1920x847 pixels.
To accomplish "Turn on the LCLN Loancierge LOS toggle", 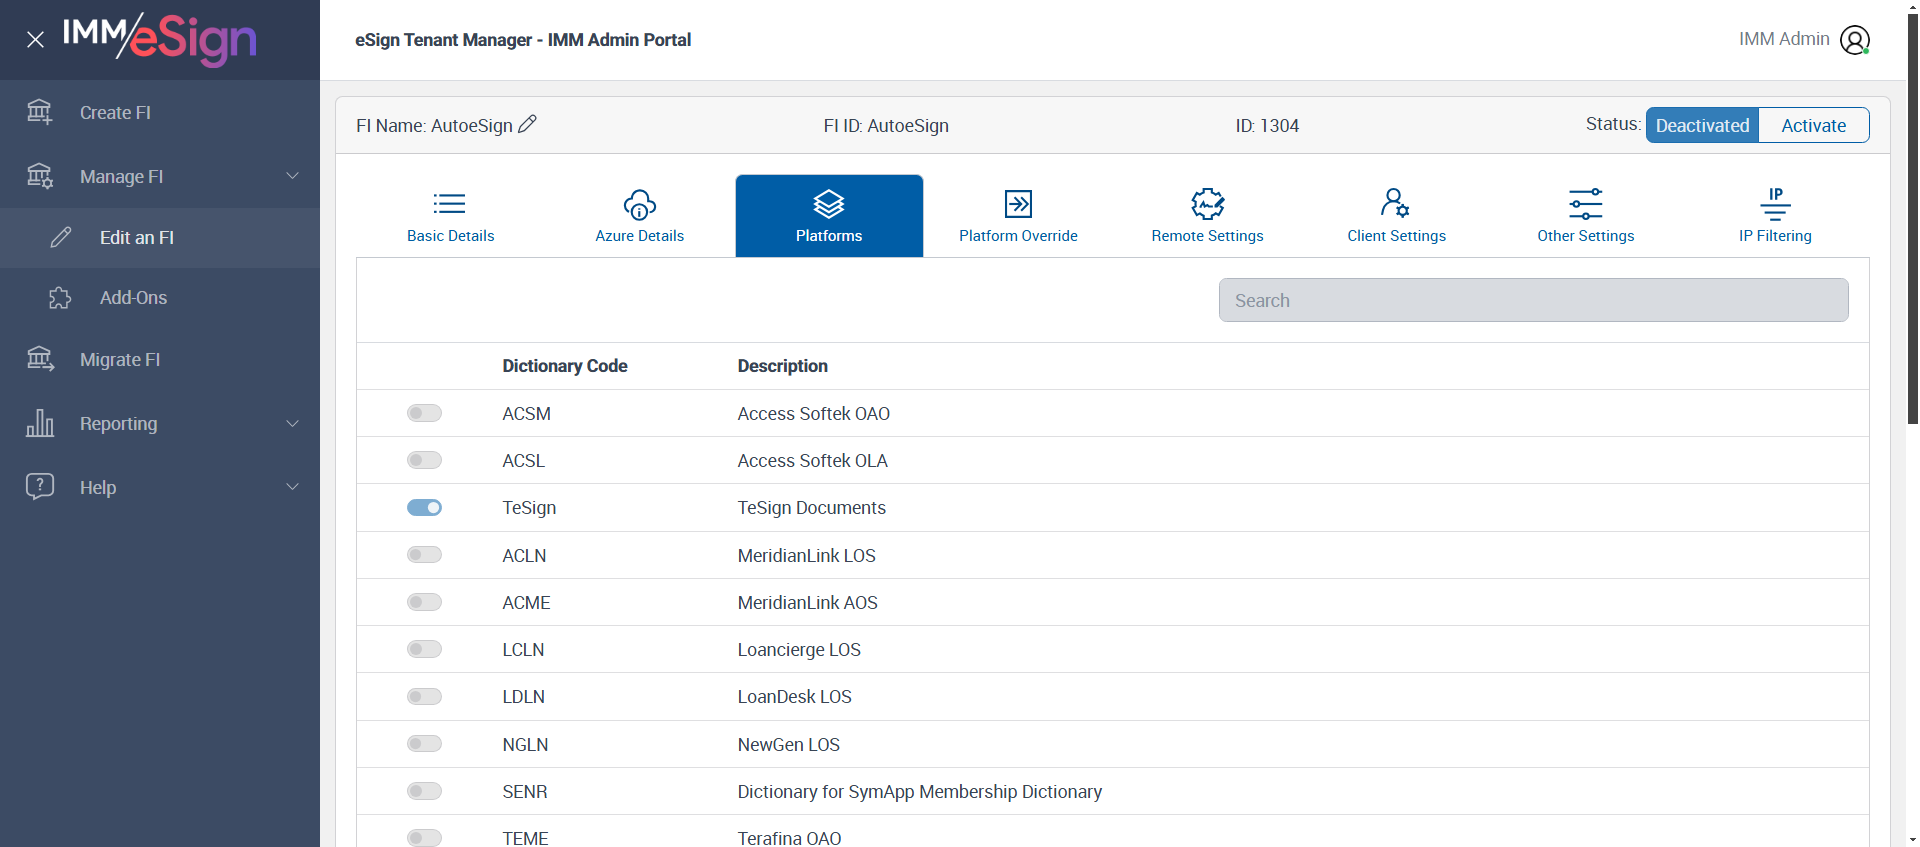I will [424, 650].
